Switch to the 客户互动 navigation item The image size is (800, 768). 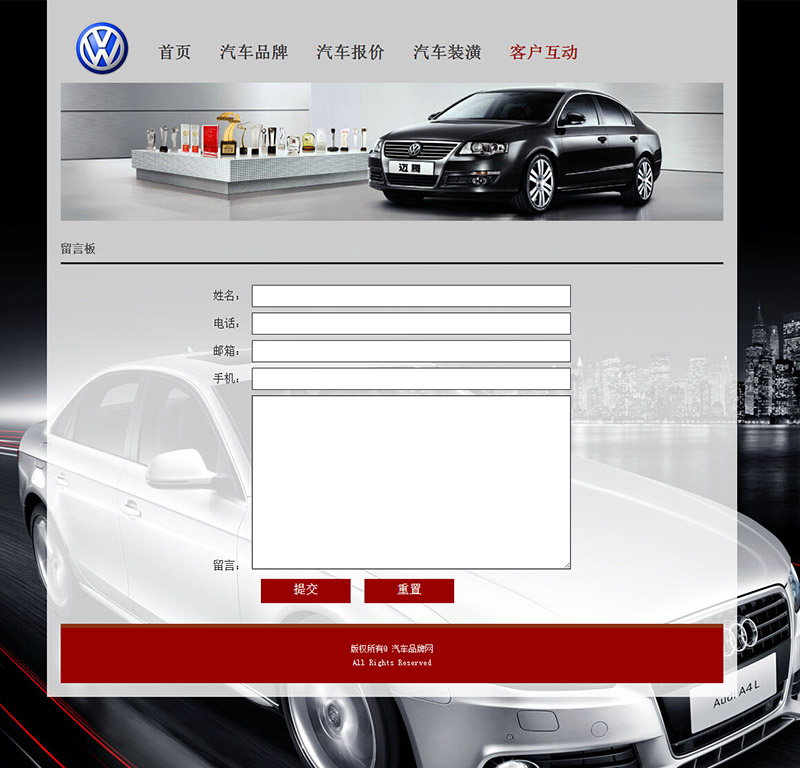[544, 52]
